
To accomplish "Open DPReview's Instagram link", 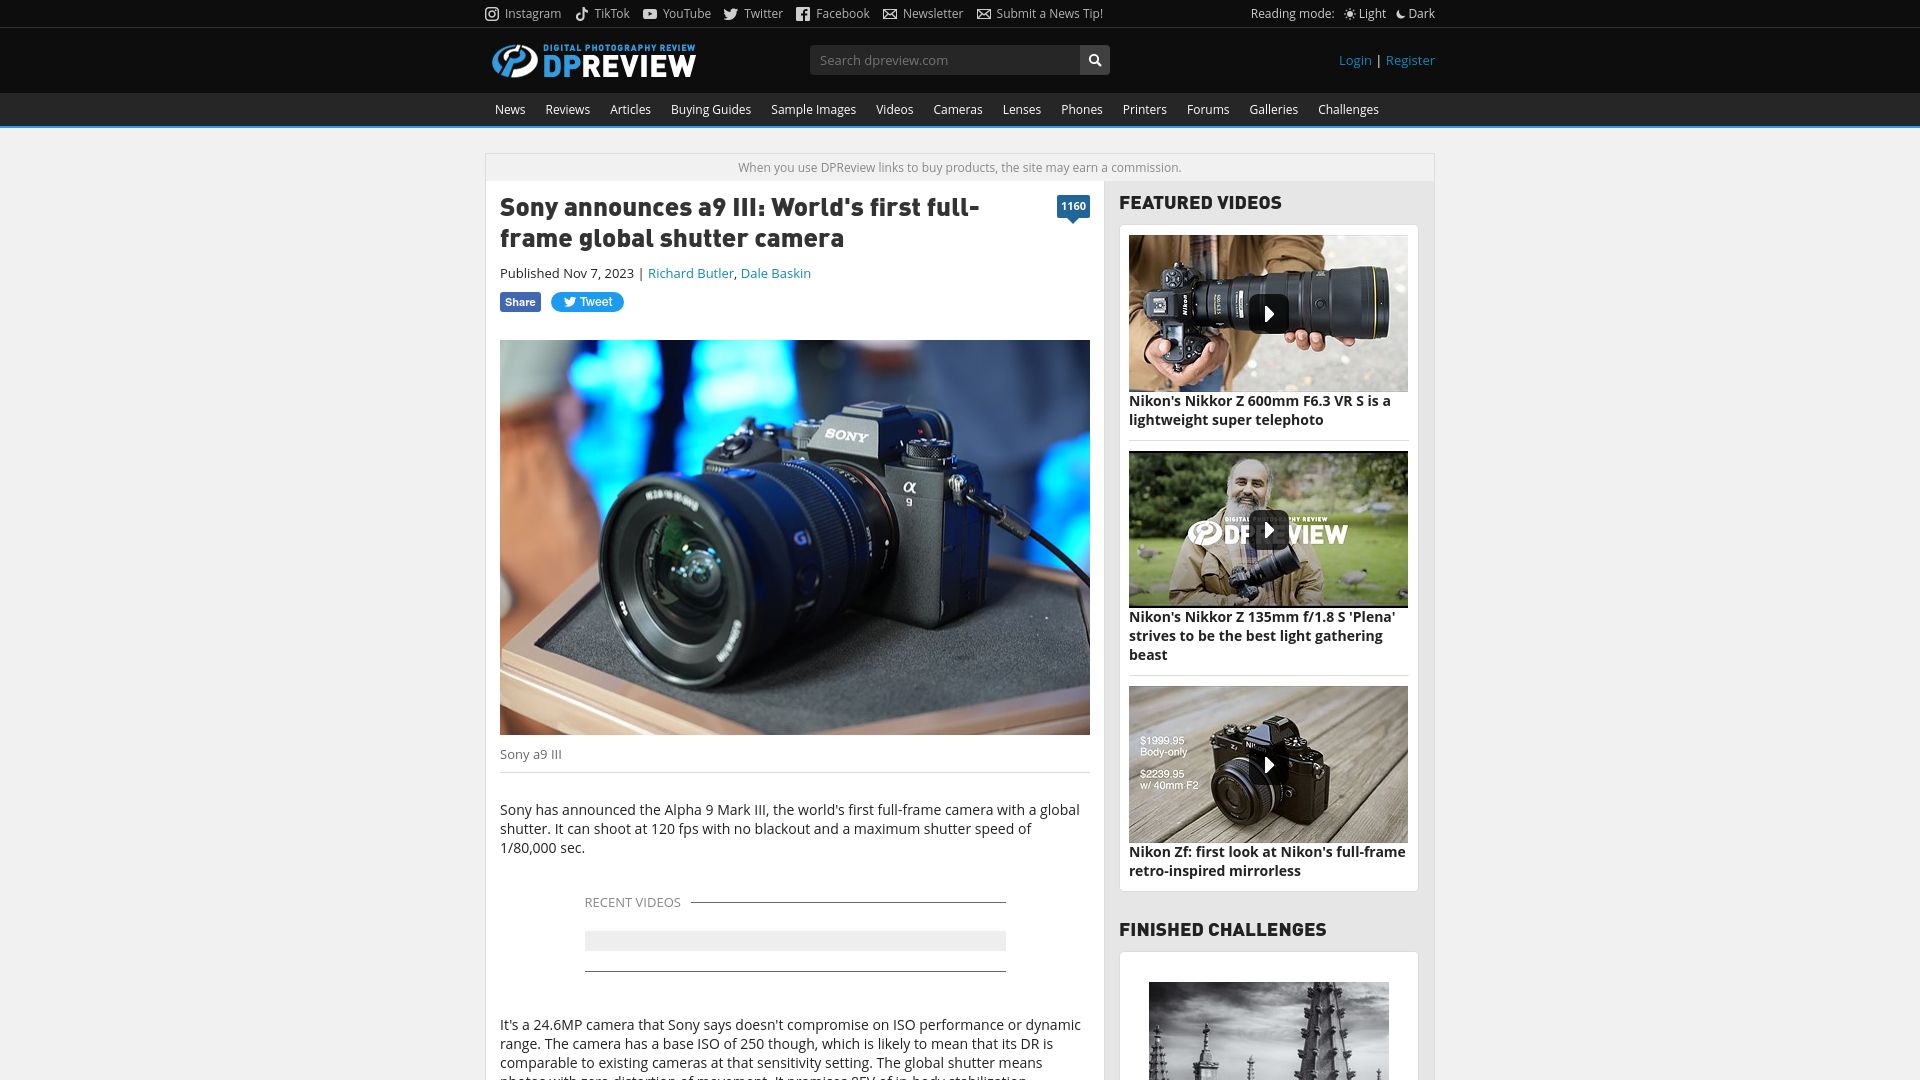I will tap(523, 14).
